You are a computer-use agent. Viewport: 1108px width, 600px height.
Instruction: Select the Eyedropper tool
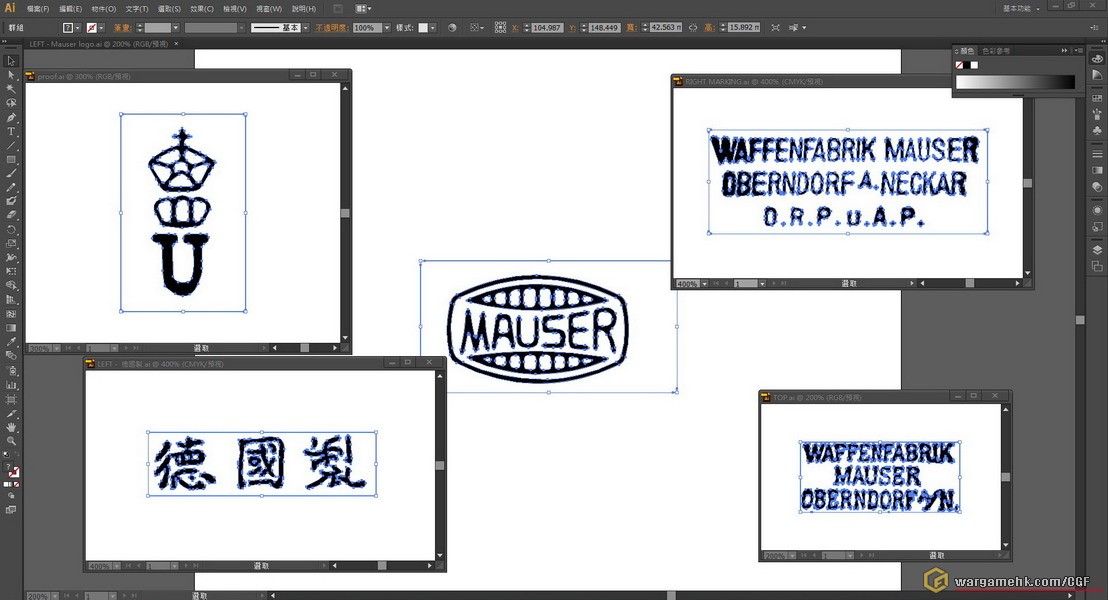coord(11,342)
